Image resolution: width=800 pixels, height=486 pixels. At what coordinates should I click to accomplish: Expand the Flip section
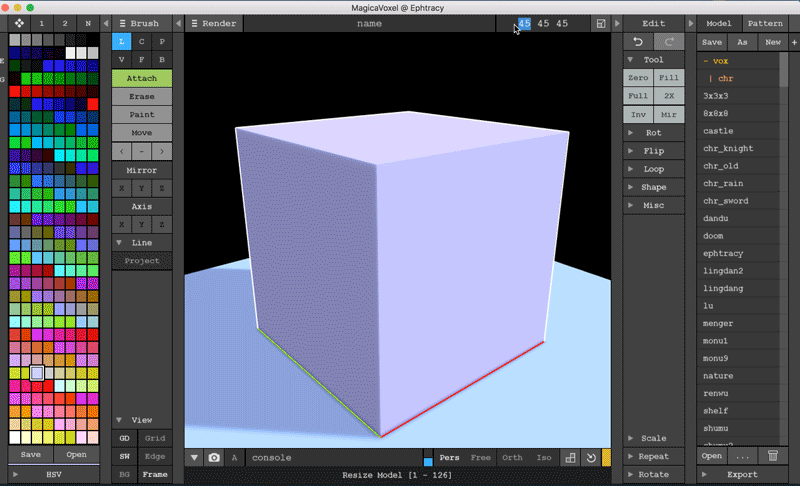(653, 151)
